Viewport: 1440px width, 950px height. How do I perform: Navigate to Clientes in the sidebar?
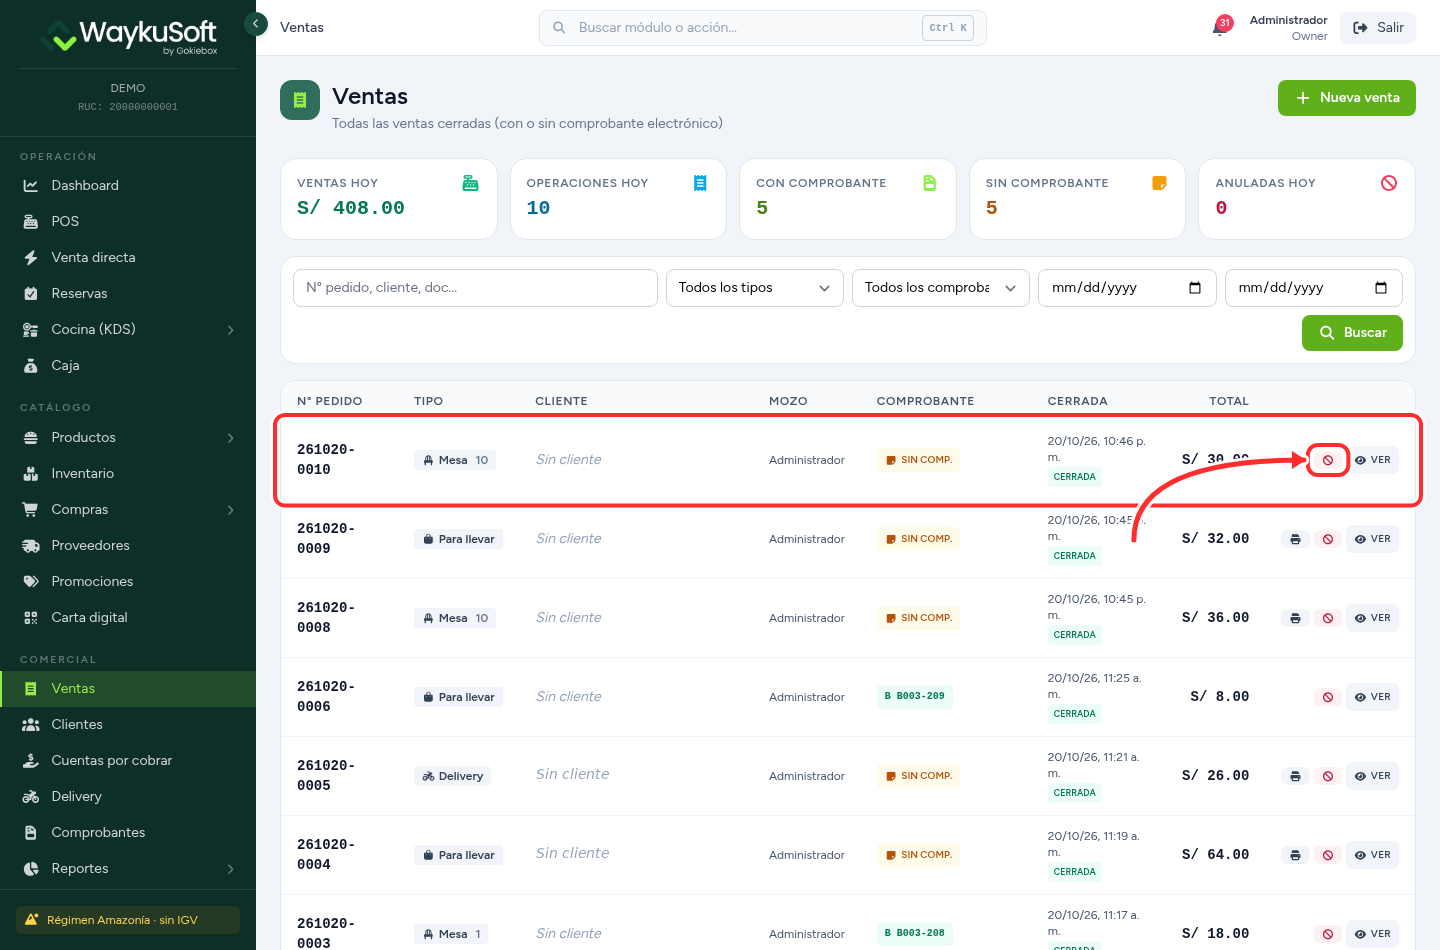[128, 725]
